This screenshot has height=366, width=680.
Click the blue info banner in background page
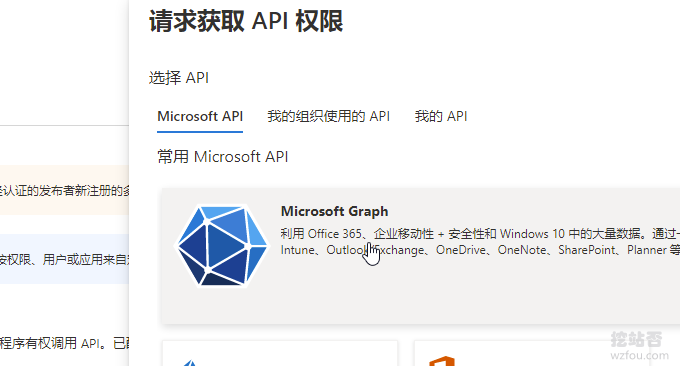pos(64,259)
